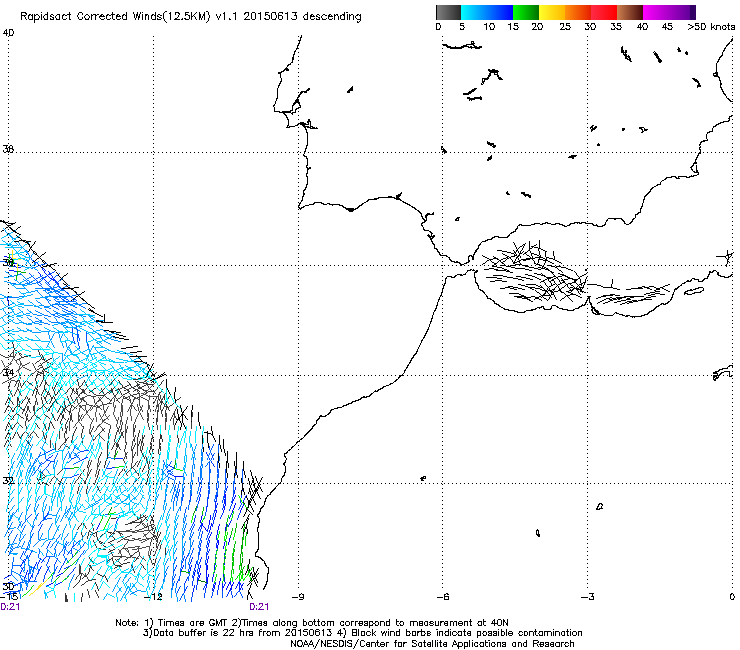Image resolution: width=740 pixels, height=650 pixels.
Task: Select the "5" label under the color scale
Action: pyautogui.click(x=462, y=27)
